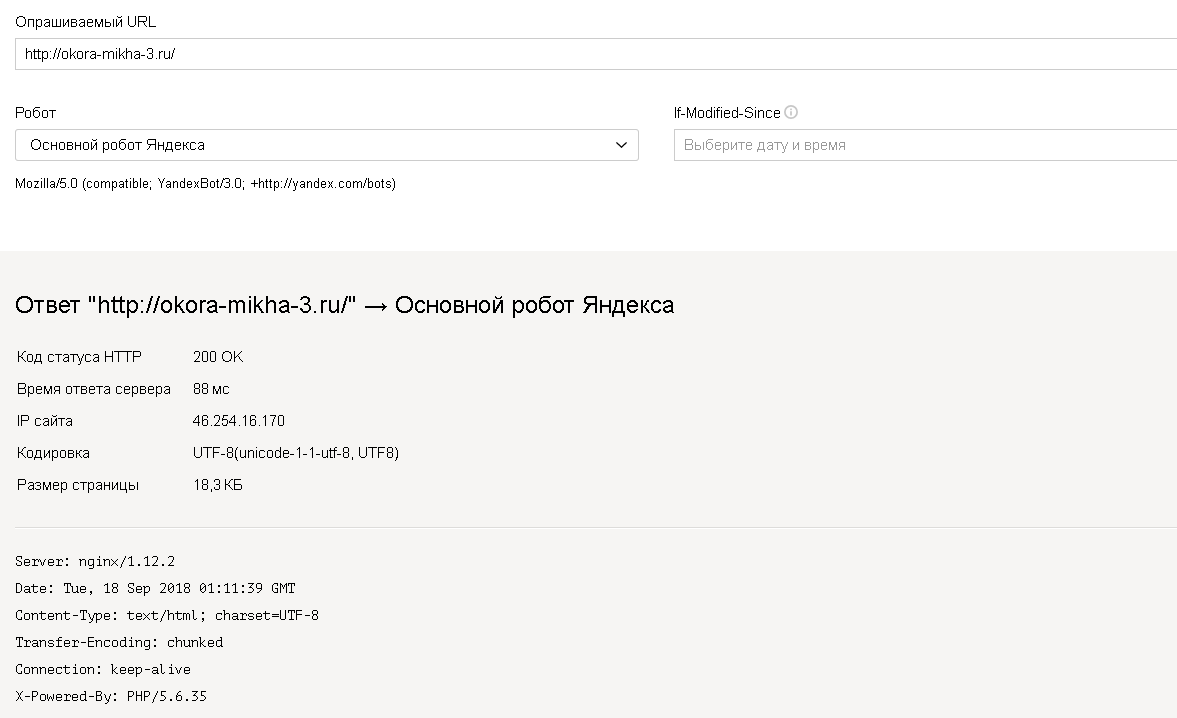Screen dimensions: 1177x718
Task: Click the Ответ response heading
Action: 345,305
